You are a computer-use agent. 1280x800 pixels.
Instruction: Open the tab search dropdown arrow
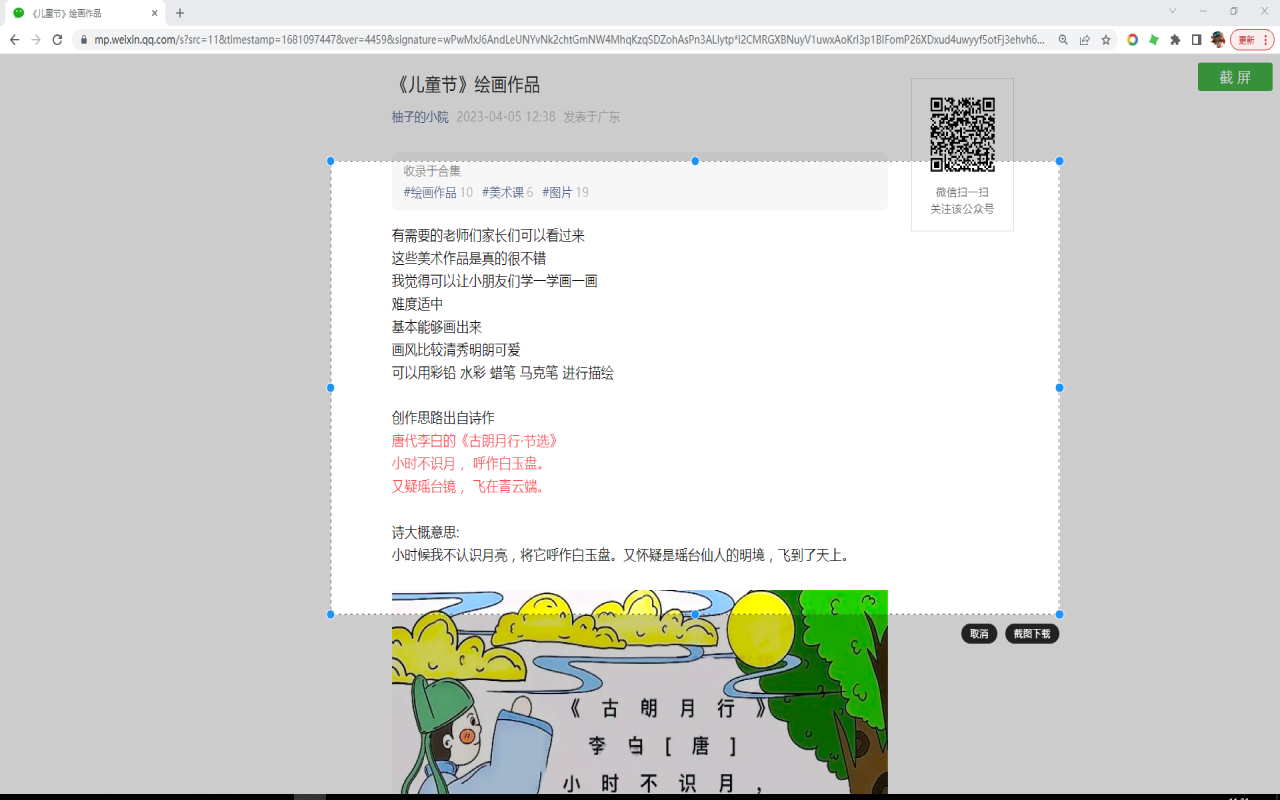pyautogui.click(x=1172, y=11)
